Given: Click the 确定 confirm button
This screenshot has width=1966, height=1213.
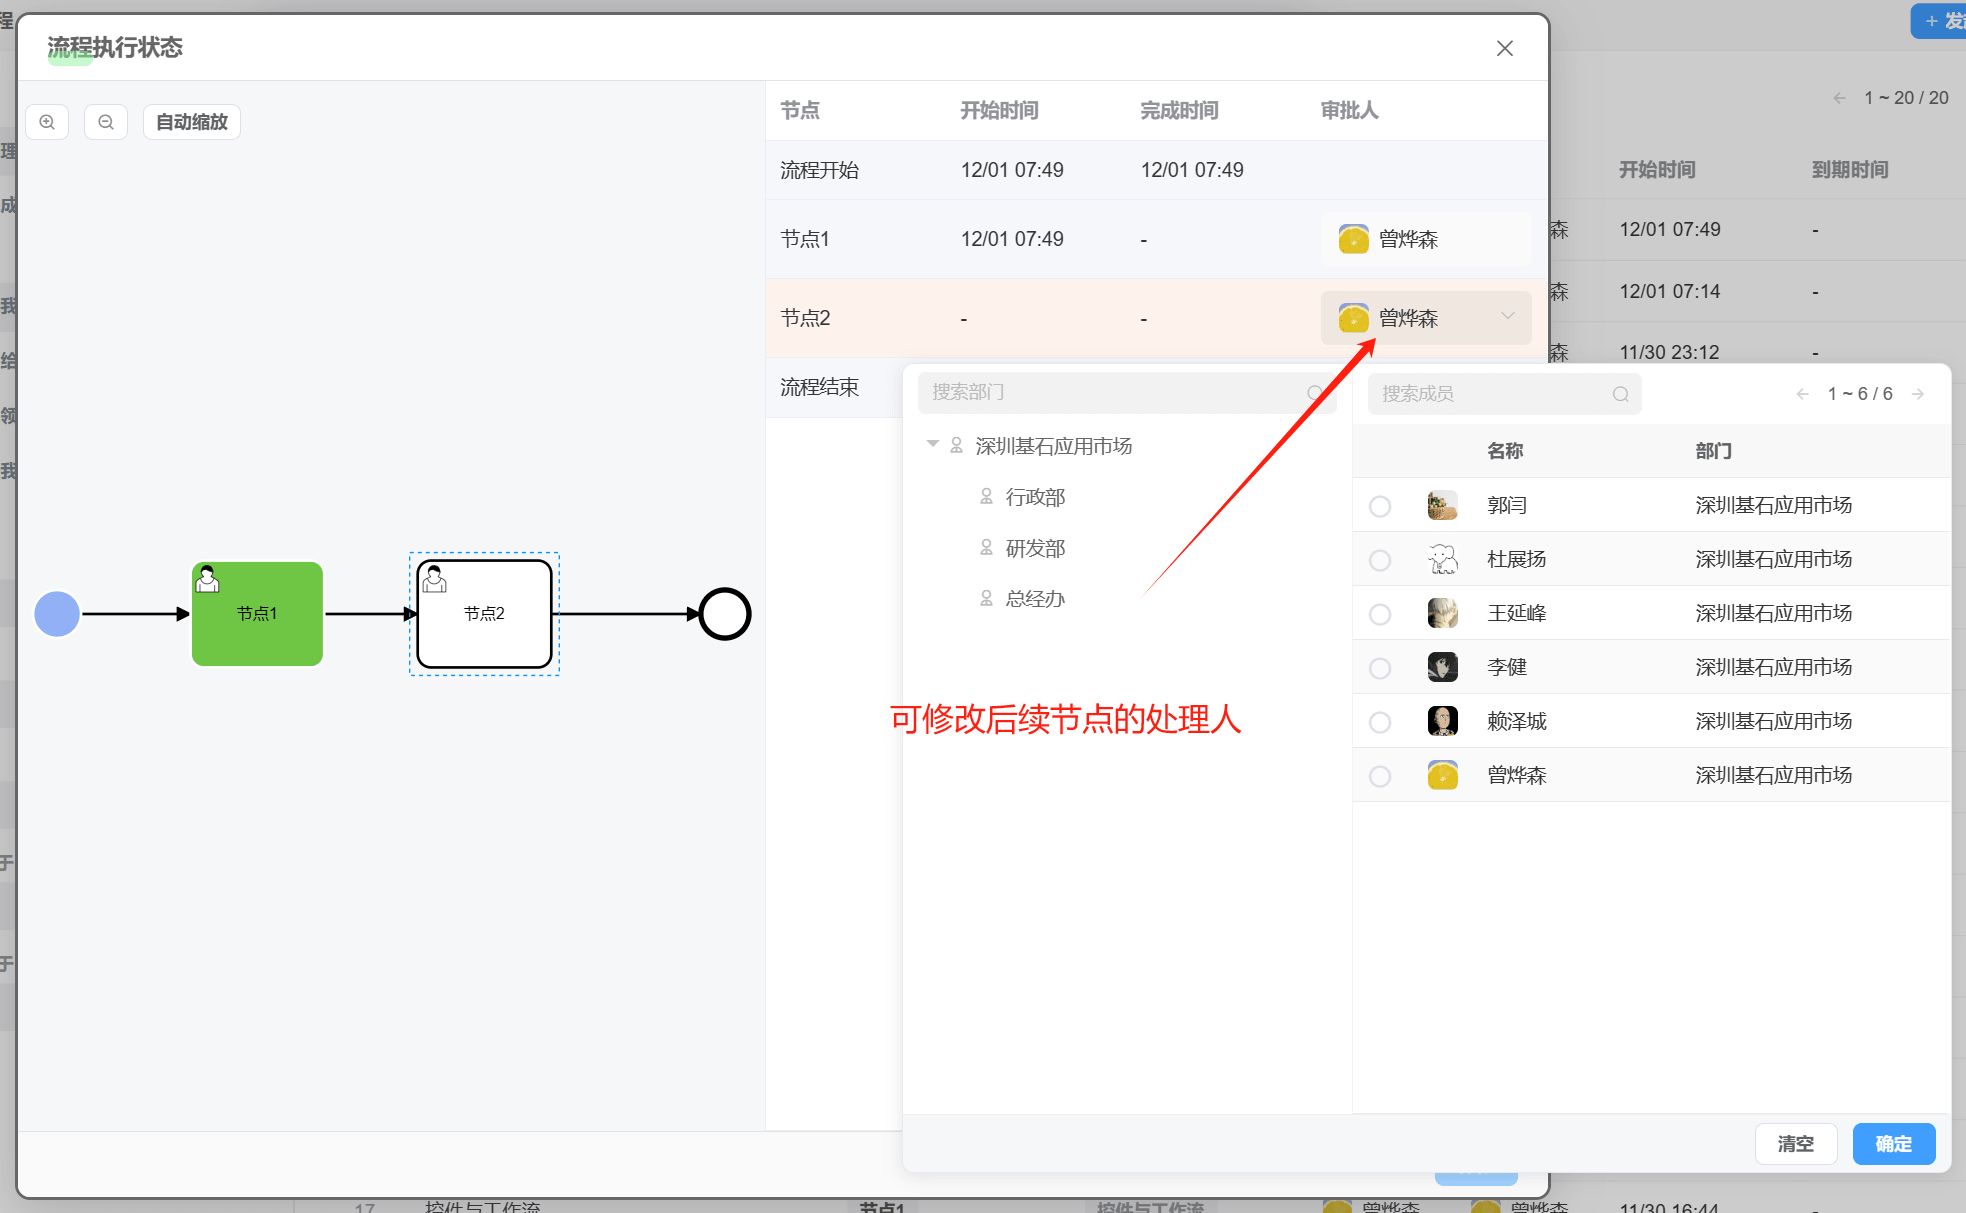Looking at the screenshot, I should 1893,1143.
